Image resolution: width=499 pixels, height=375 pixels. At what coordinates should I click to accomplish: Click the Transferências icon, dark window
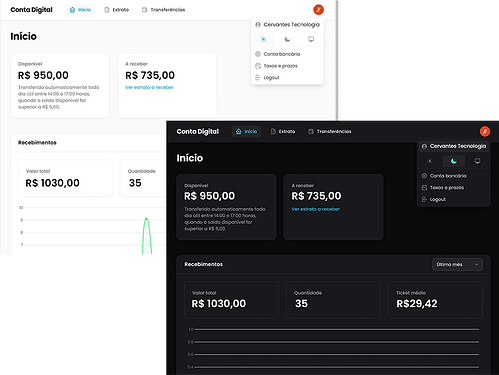coord(311,132)
